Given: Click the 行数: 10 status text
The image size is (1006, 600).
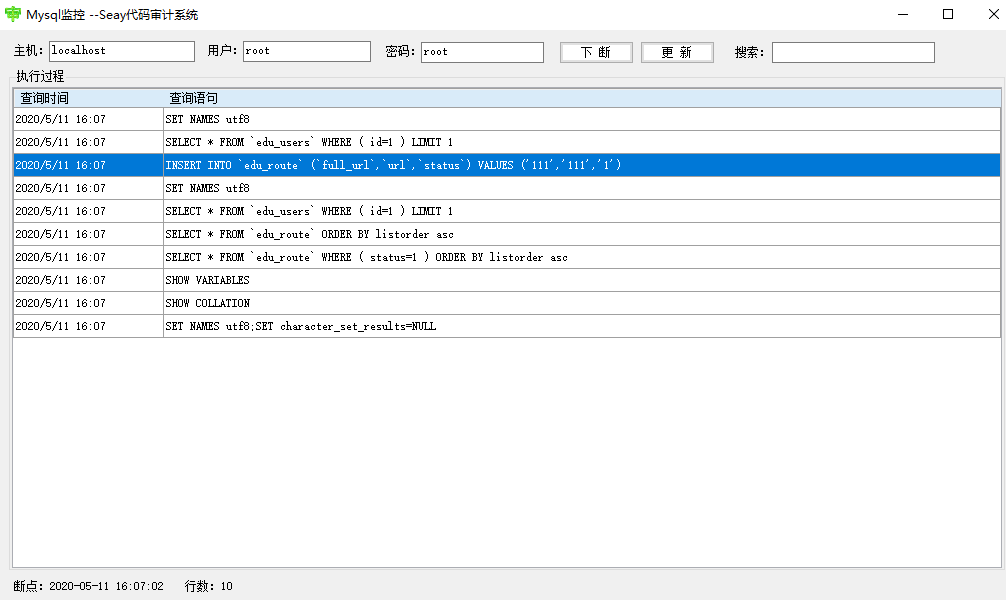Looking at the screenshot, I should [x=209, y=586].
